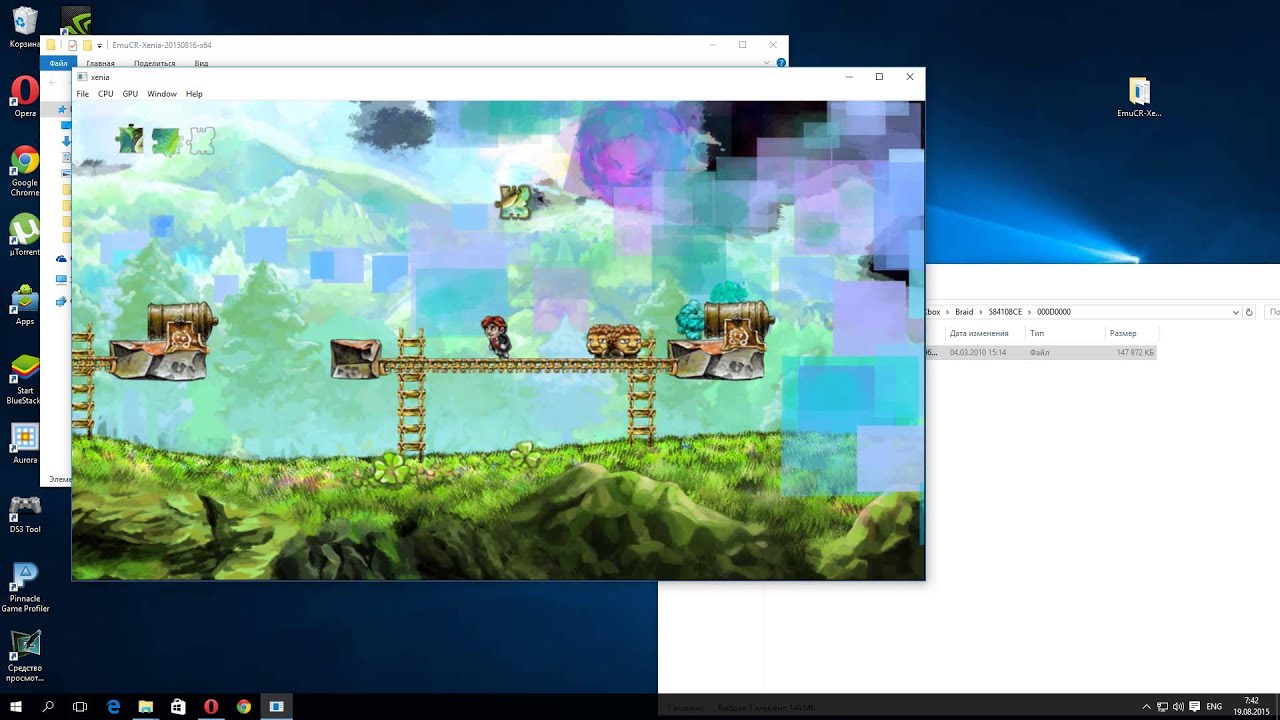Switch to the Главная ribbon tab

[100, 63]
